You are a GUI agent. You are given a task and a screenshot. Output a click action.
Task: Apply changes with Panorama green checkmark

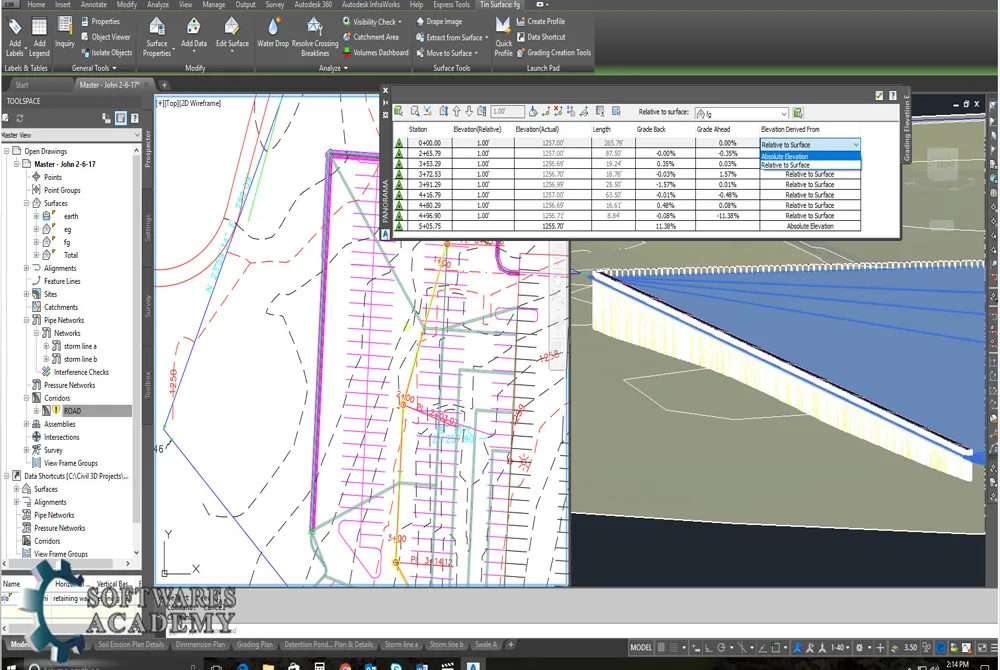point(879,96)
